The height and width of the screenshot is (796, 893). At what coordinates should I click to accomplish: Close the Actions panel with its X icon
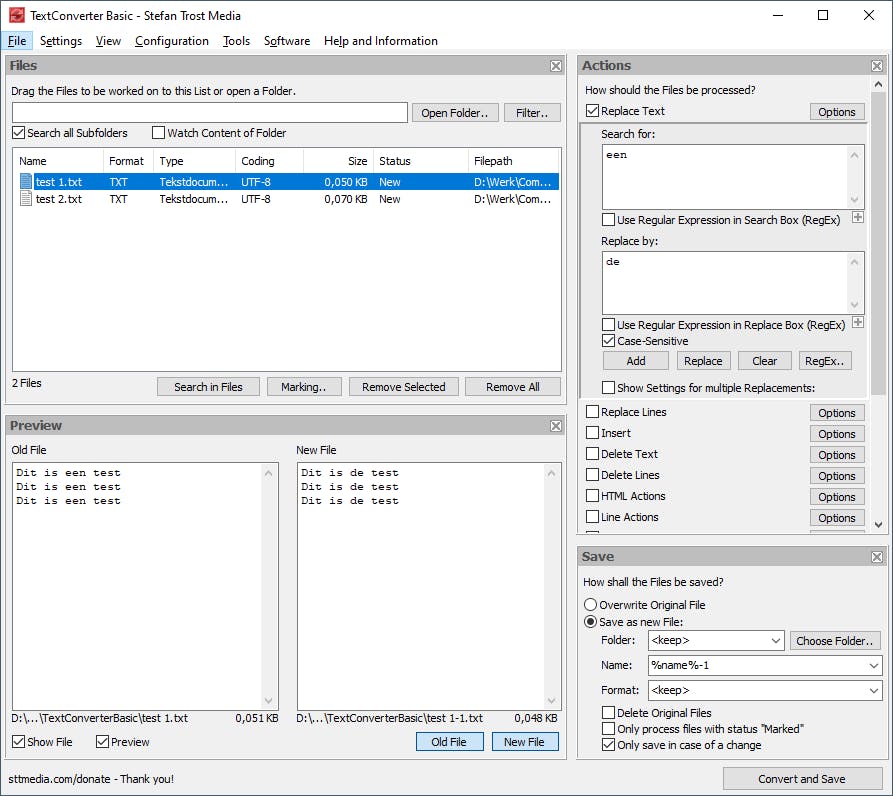[877, 66]
